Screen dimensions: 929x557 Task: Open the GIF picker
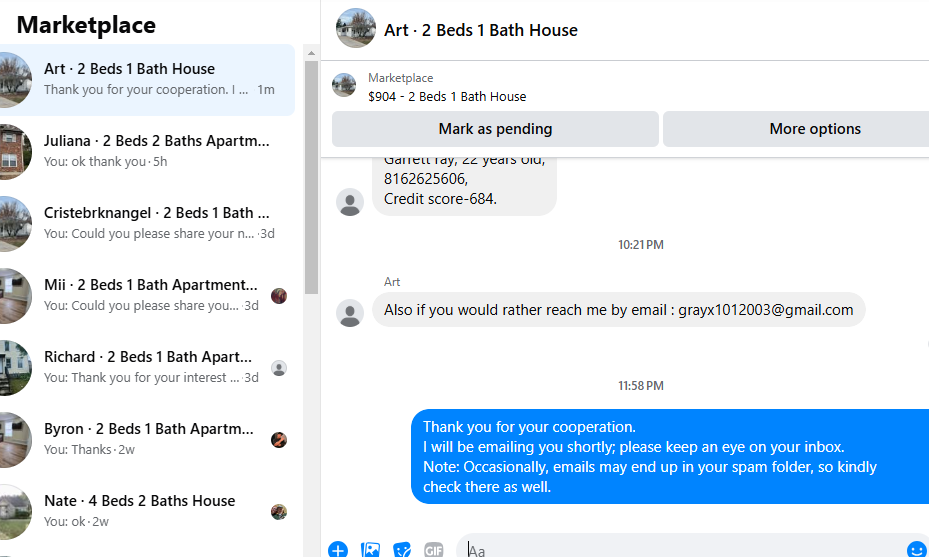[x=433, y=550]
